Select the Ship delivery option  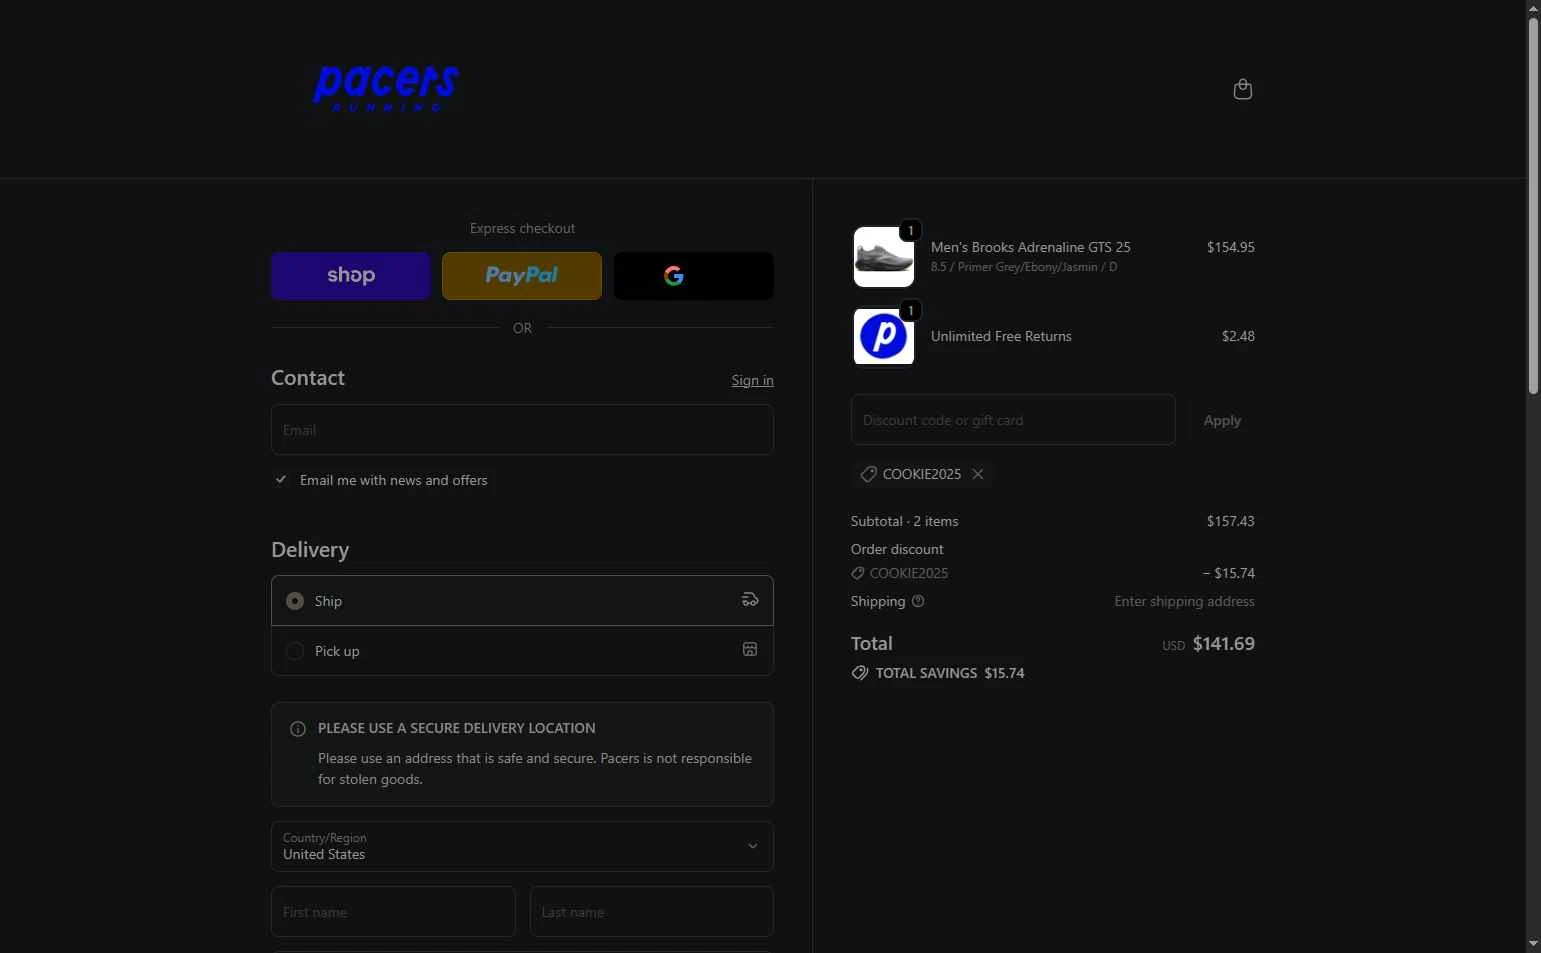pyautogui.click(x=522, y=601)
